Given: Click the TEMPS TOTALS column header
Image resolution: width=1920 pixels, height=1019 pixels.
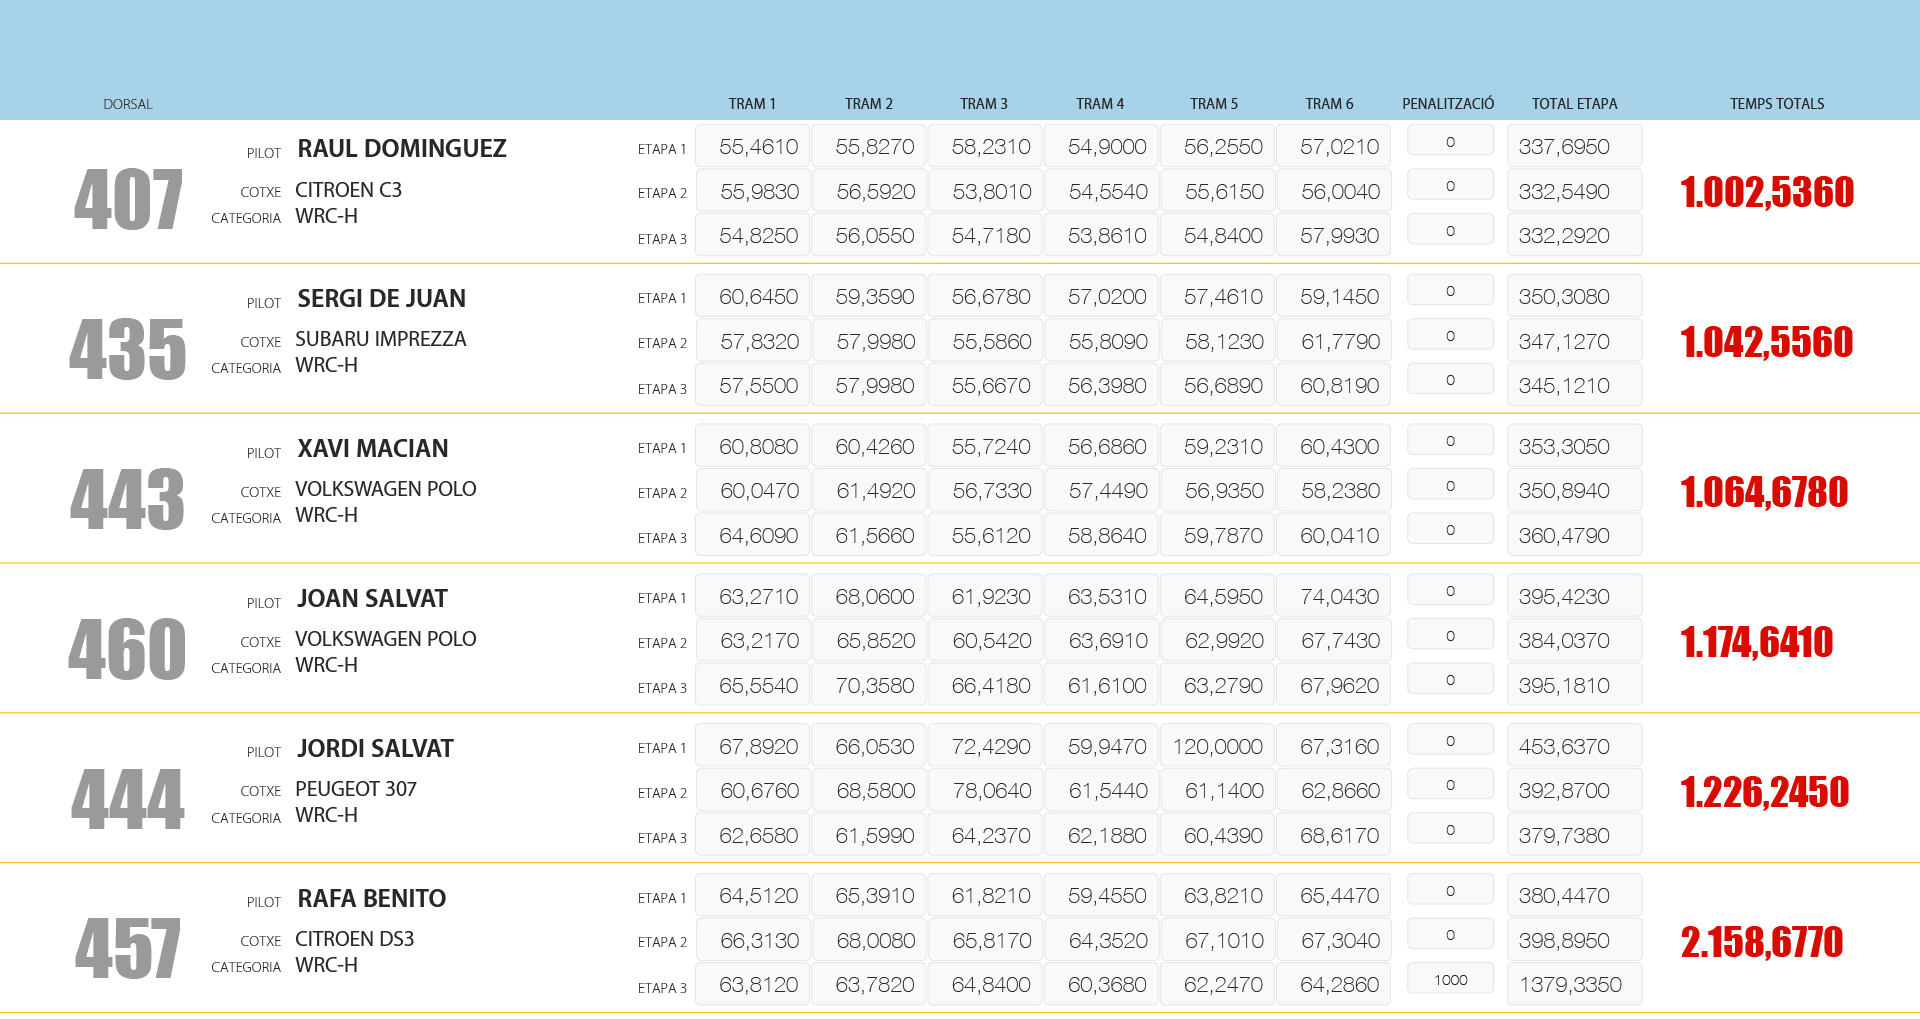Looking at the screenshot, I should 1776,104.
